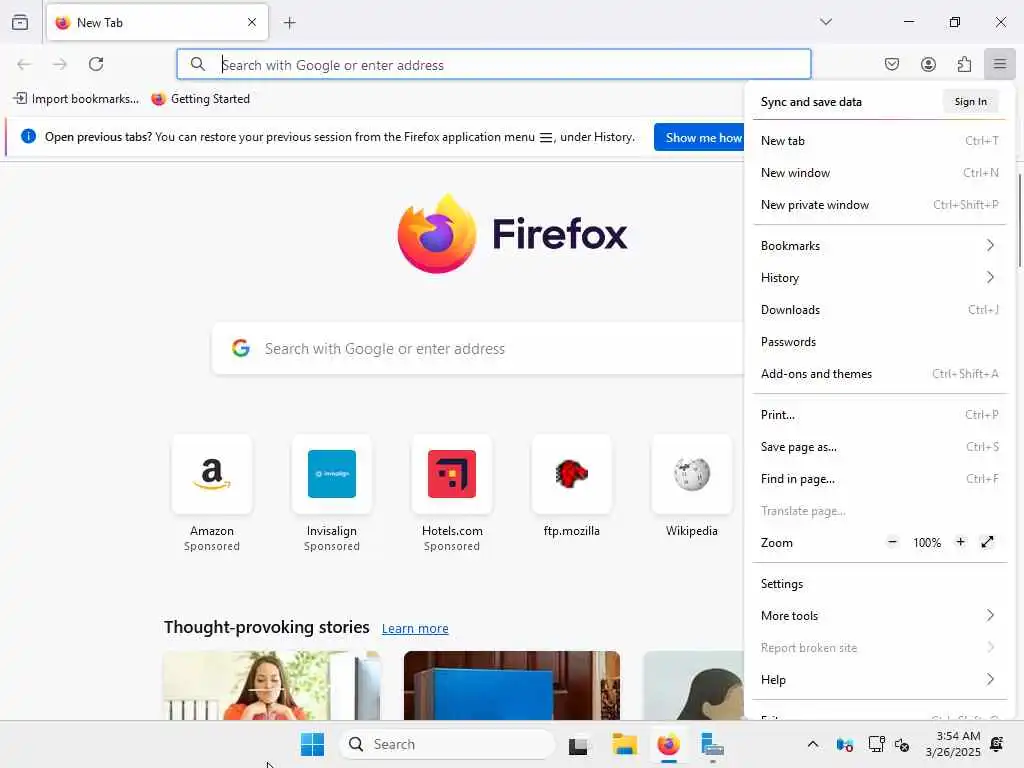The height and width of the screenshot is (768, 1024).
Task: Click the taskbar Search box
Action: click(x=447, y=744)
